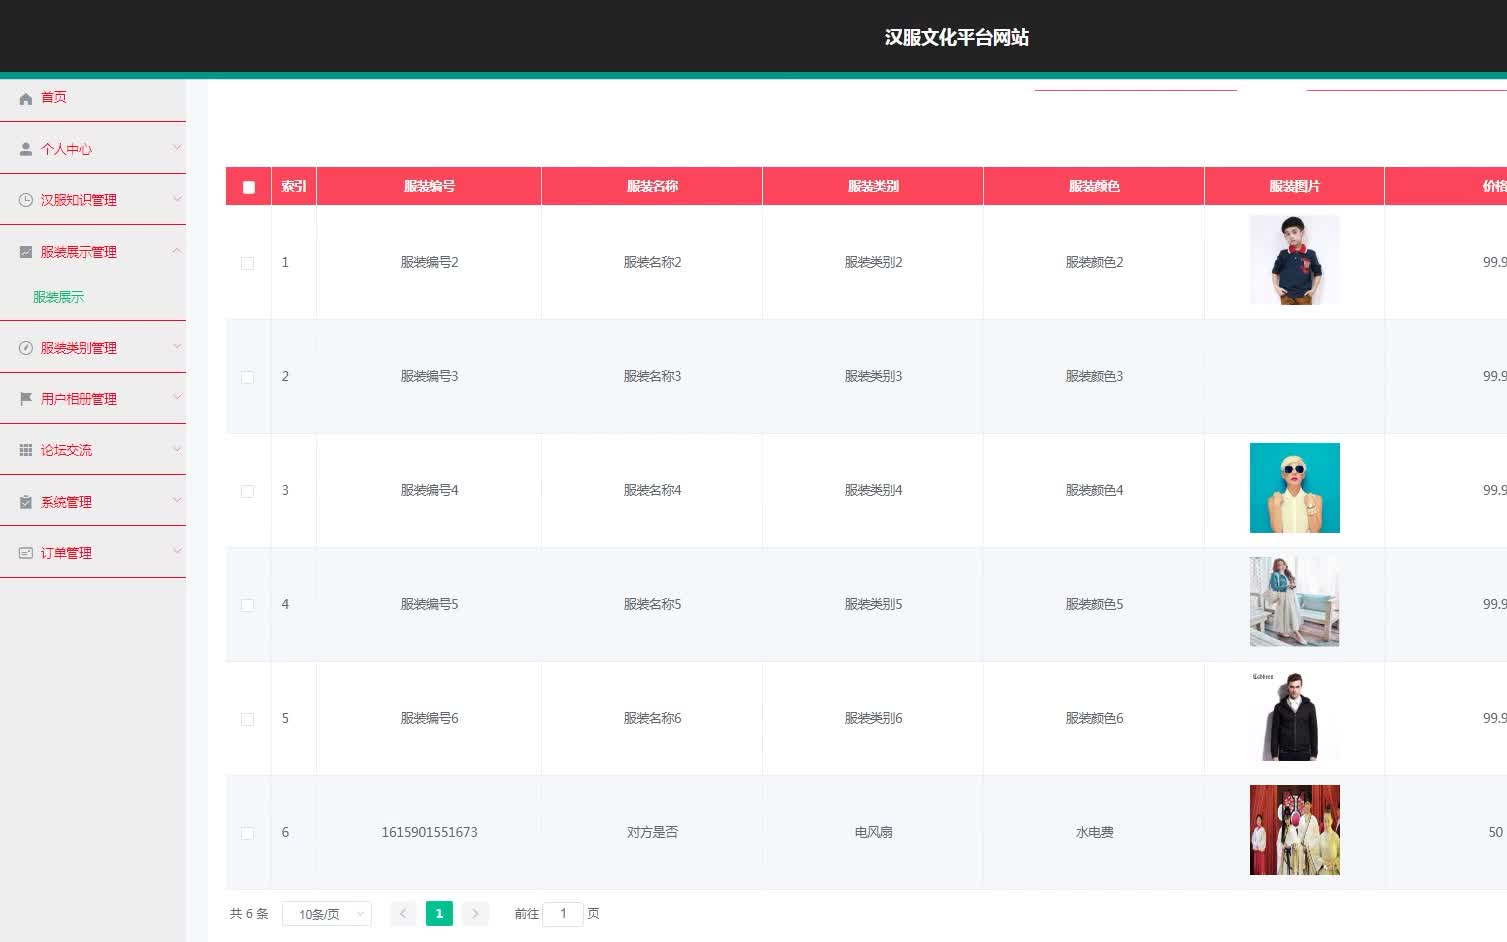Check the row for 服装编号2

pyautogui.click(x=247, y=263)
